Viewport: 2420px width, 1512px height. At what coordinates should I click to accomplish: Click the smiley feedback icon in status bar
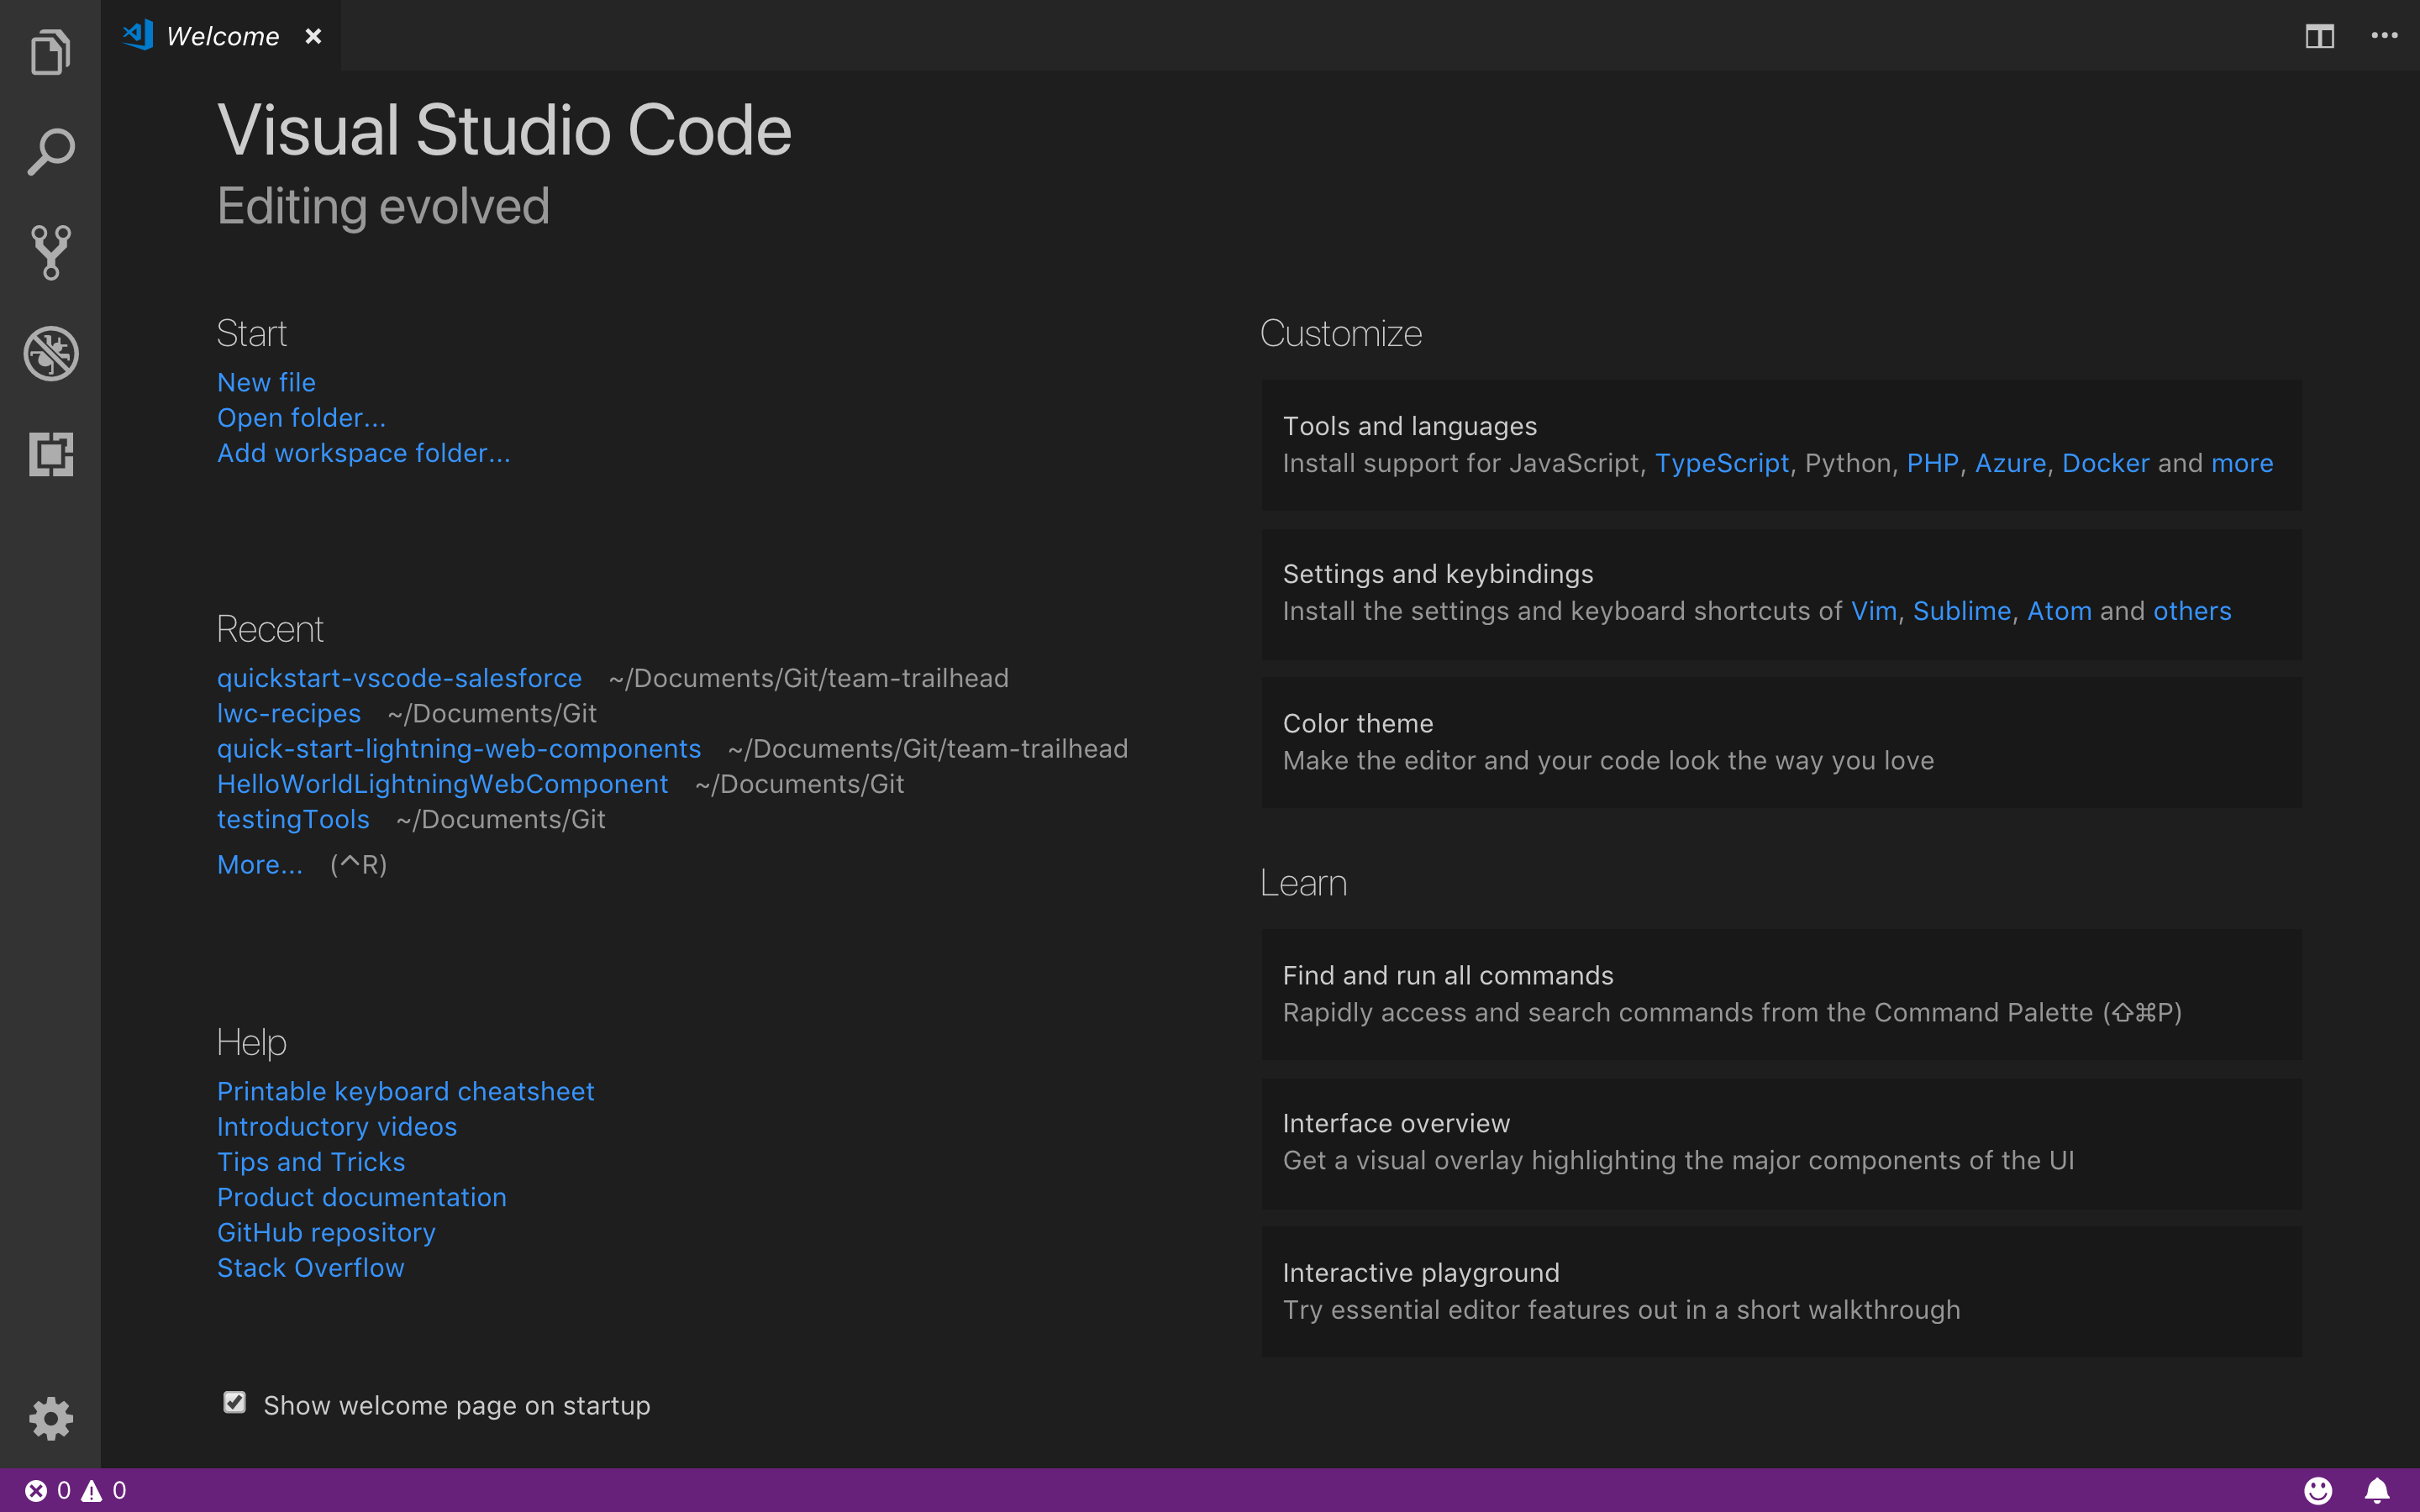pyautogui.click(x=2317, y=1489)
